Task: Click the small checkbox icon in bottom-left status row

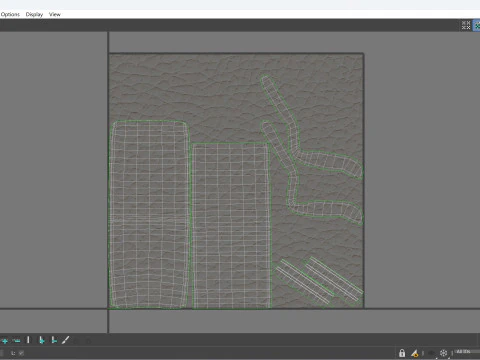Action: pos(21,353)
